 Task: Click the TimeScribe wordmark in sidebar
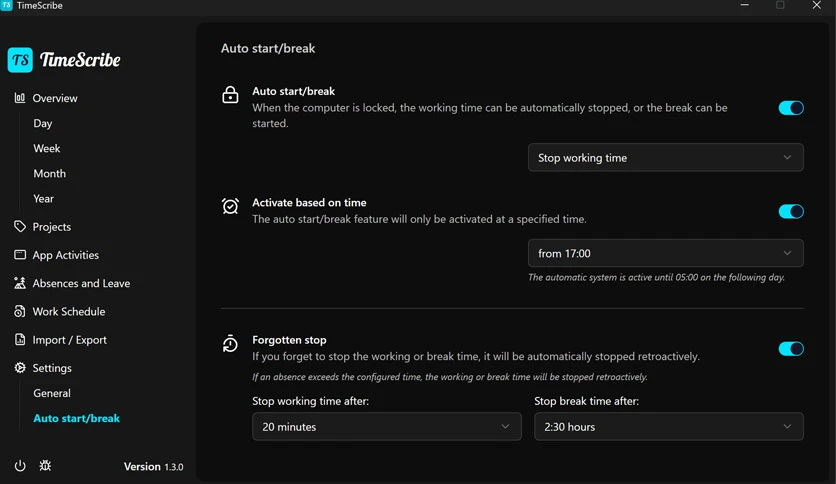point(81,60)
